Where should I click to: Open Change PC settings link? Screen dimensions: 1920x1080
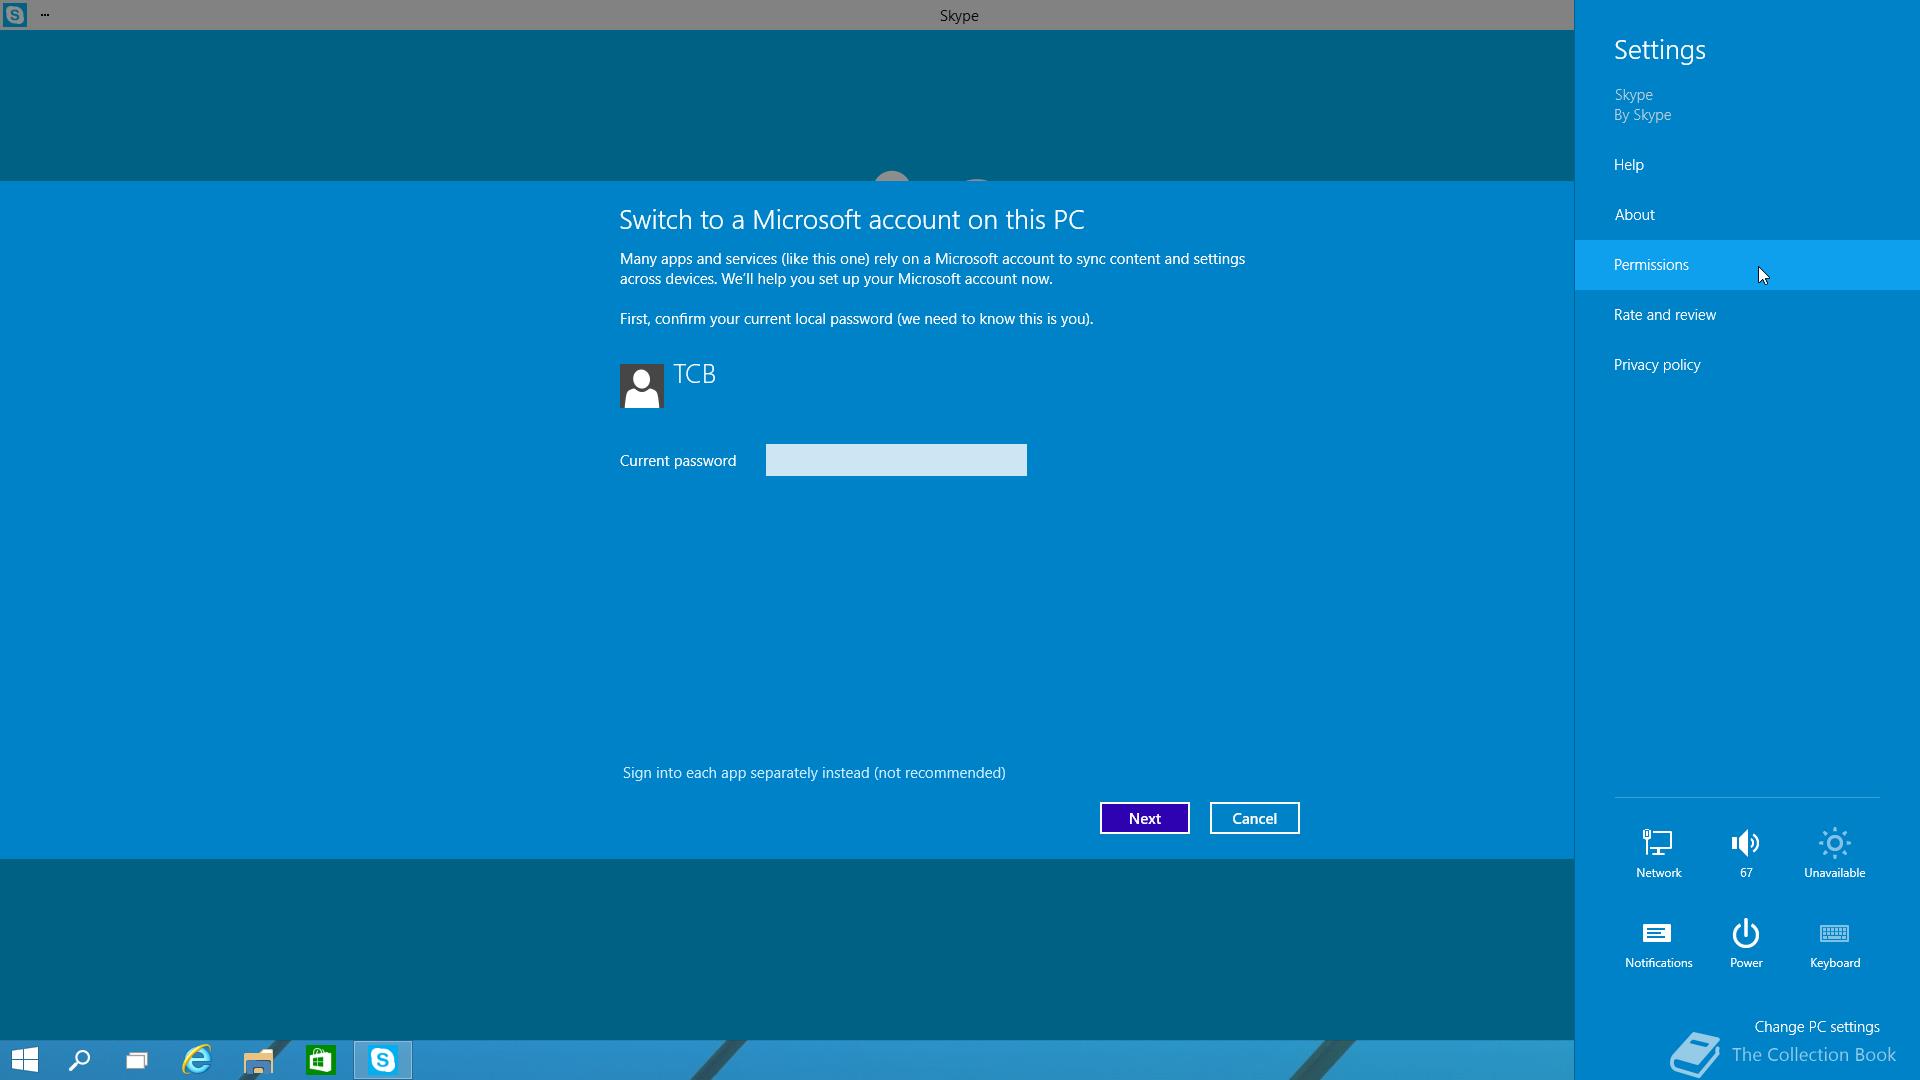coord(1817,1027)
